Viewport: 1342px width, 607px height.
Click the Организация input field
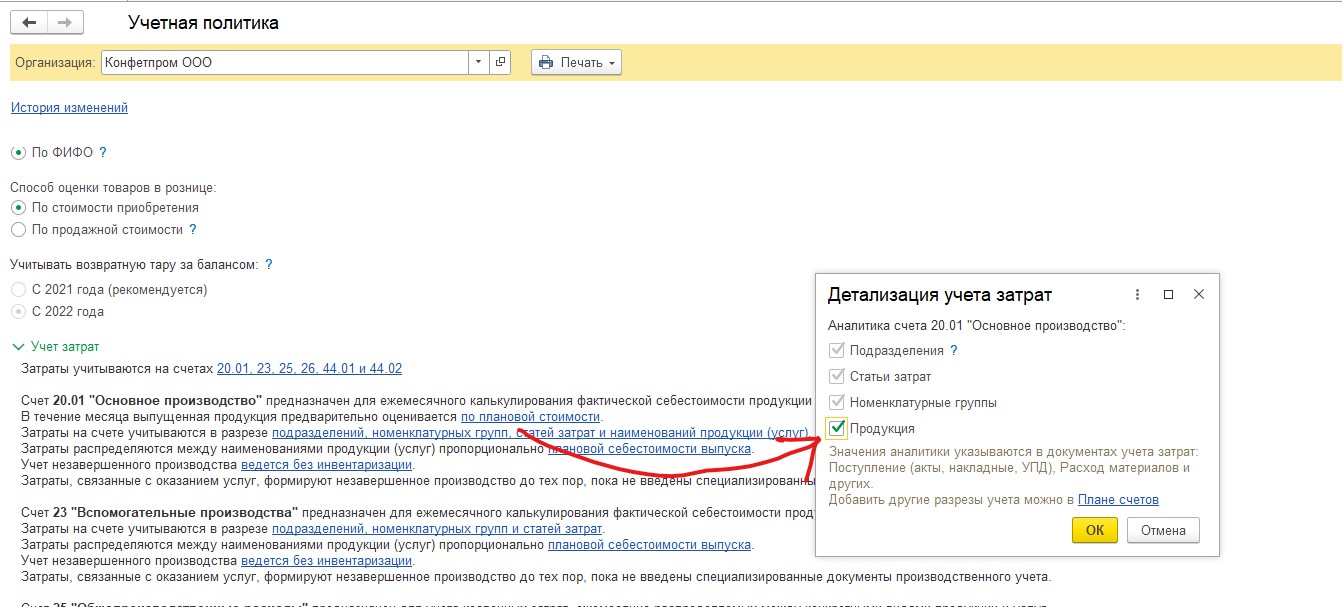285,62
